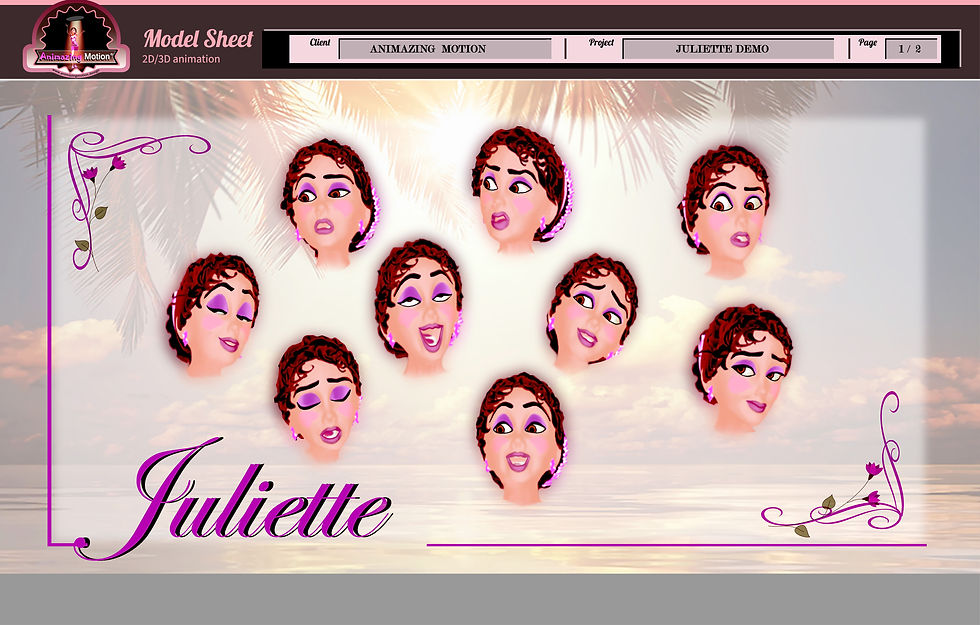Viewport: 980px width, 625px height.
Task: Click the 'Project' label in the header
Action: (x=601, y=42)
